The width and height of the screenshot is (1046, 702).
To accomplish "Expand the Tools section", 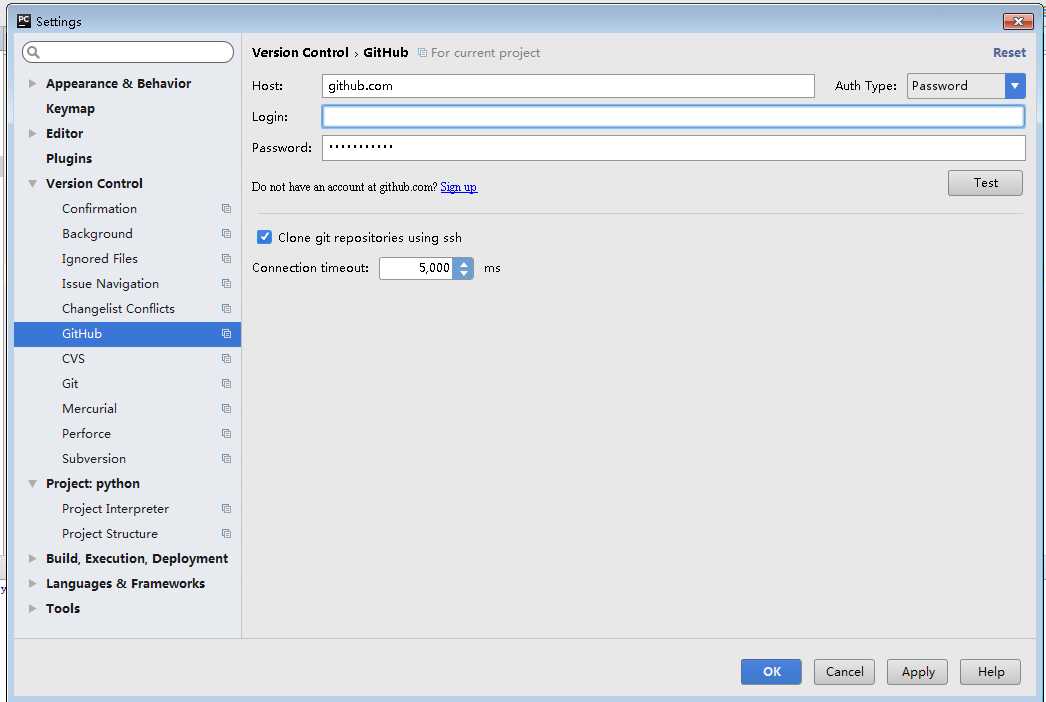I will pos(32,609).
